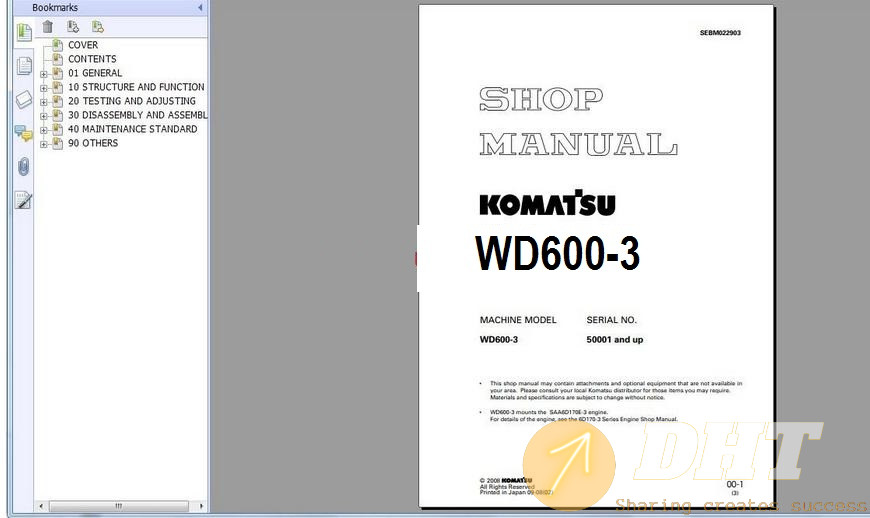Click bookmarks scrollbar left arrow
Screen dimensions: 870x518
point(41,506)
